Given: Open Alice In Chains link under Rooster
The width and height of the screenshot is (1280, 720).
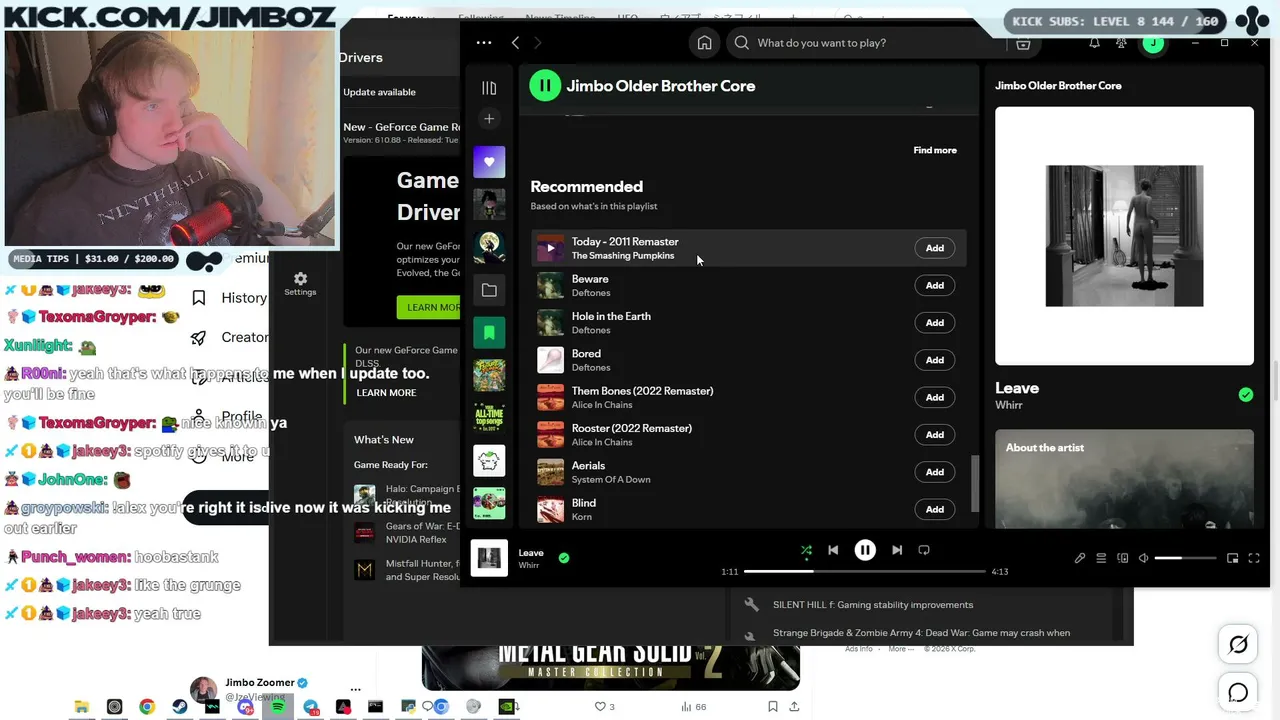Looking at the screenshot, I should [602, 442].
